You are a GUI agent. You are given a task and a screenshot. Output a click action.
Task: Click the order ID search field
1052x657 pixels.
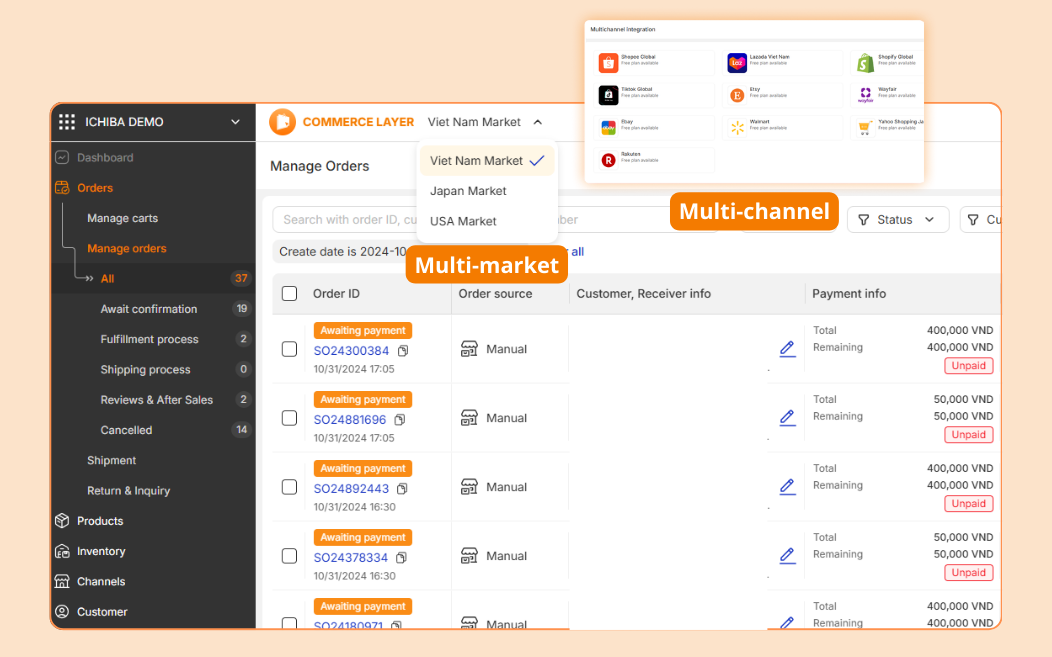(x=344, y=219)
